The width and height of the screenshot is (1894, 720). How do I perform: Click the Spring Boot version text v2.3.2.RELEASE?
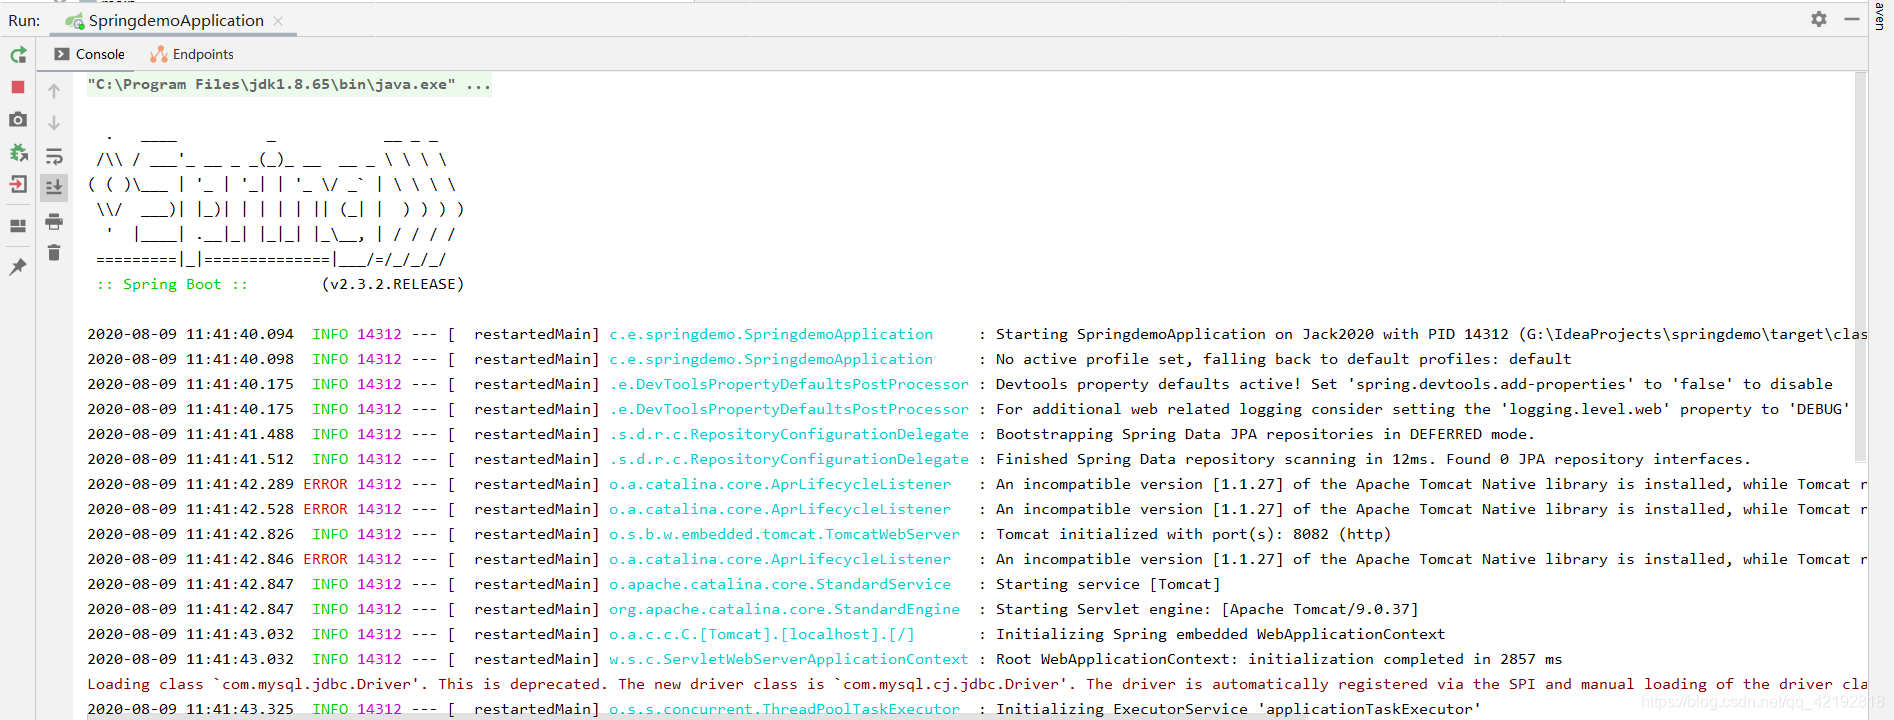393,284
